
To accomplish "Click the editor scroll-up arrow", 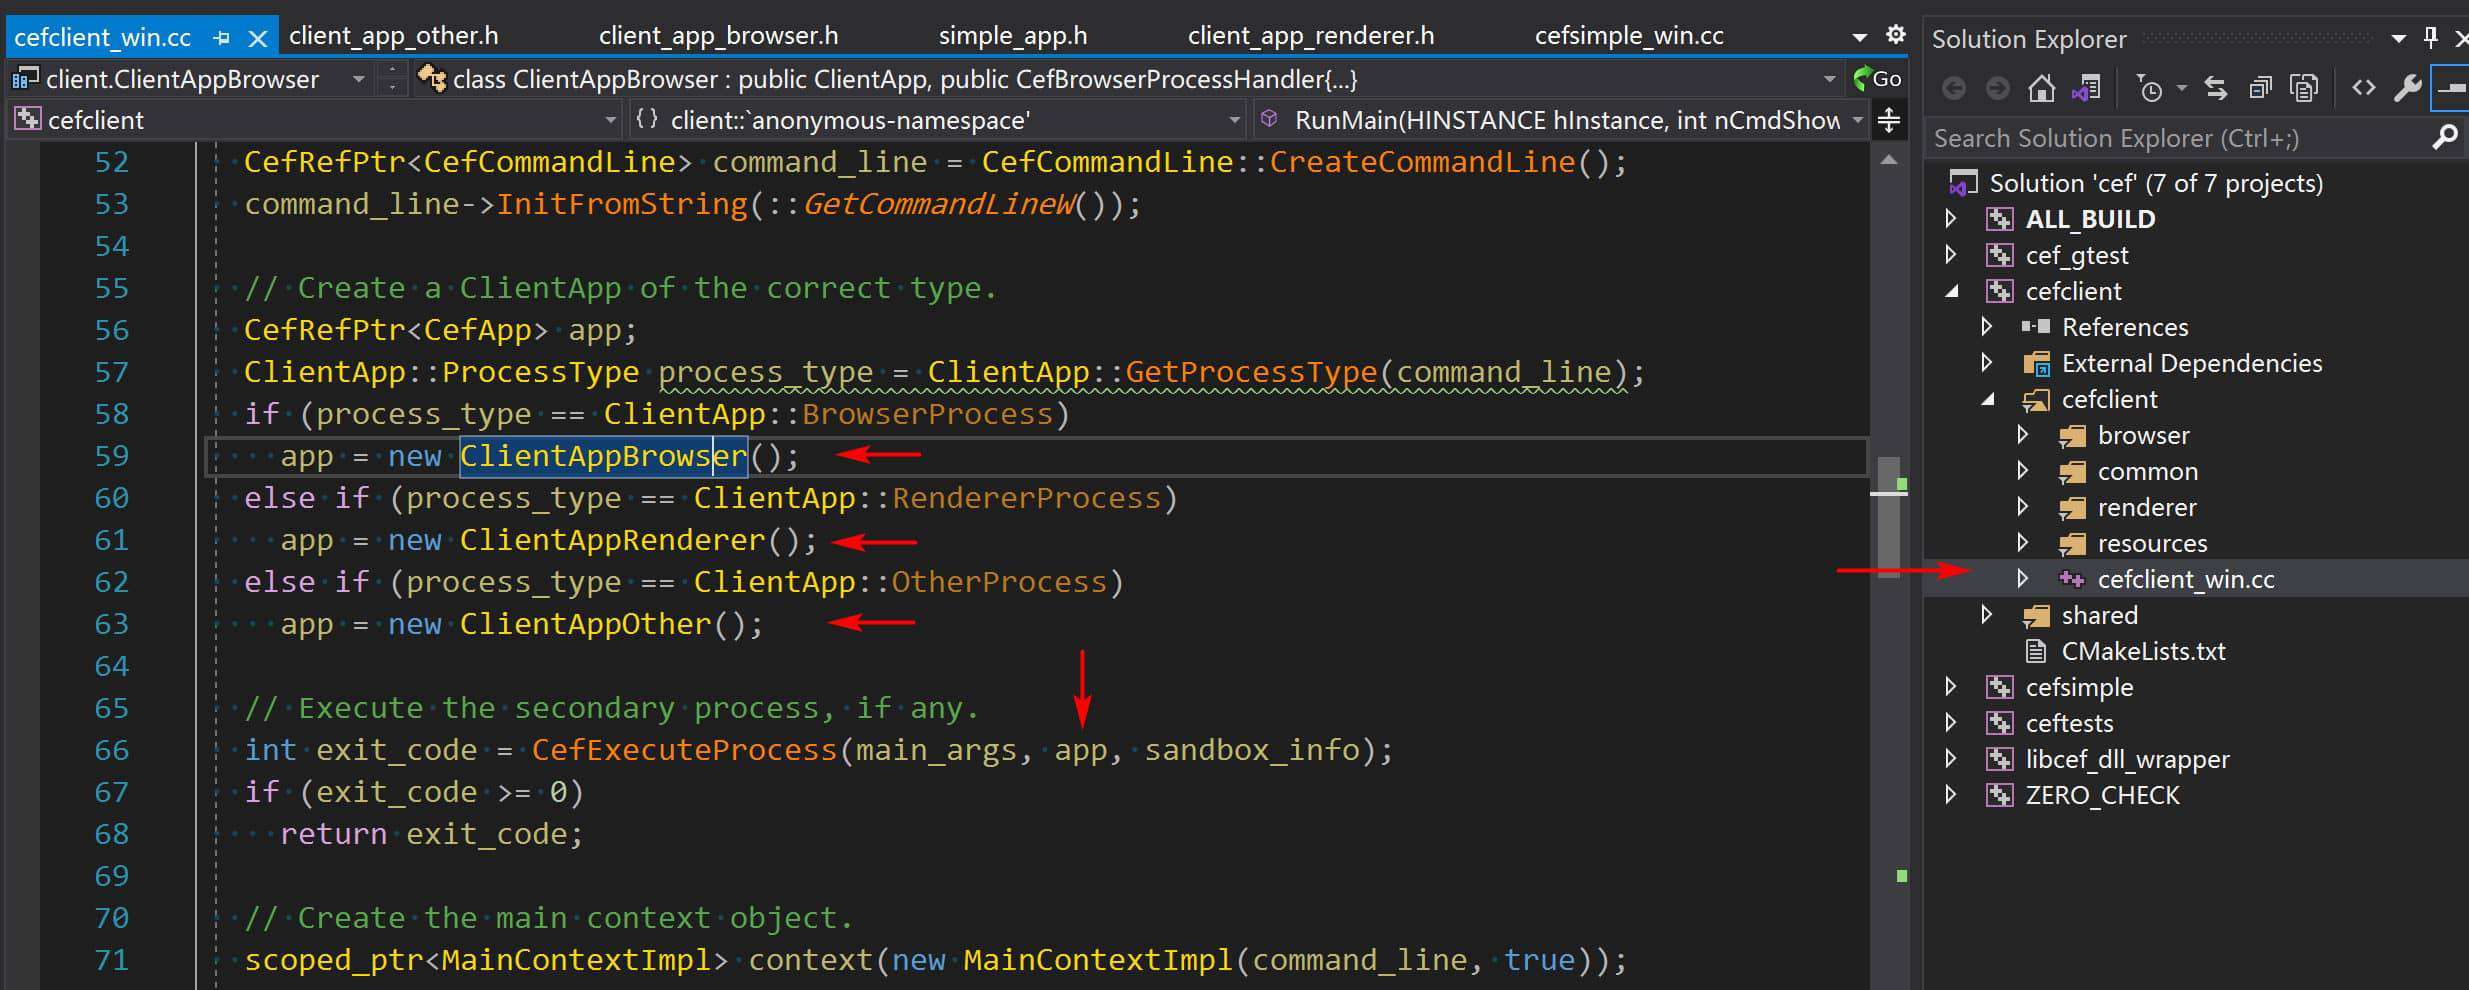I will click(x=1889, y=161).
